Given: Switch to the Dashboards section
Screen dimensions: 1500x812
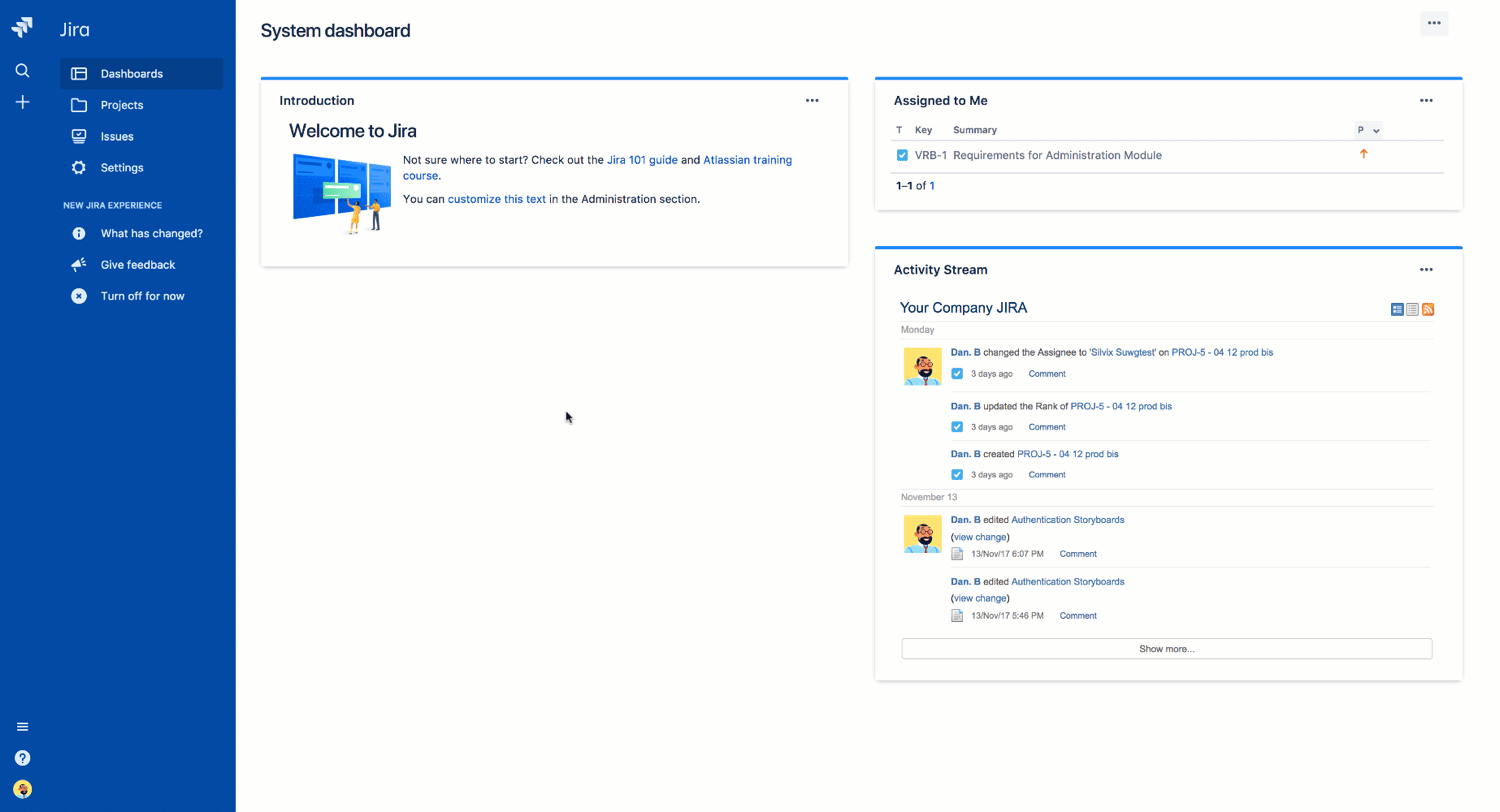Looking at the screenshot, I should 133,73.
